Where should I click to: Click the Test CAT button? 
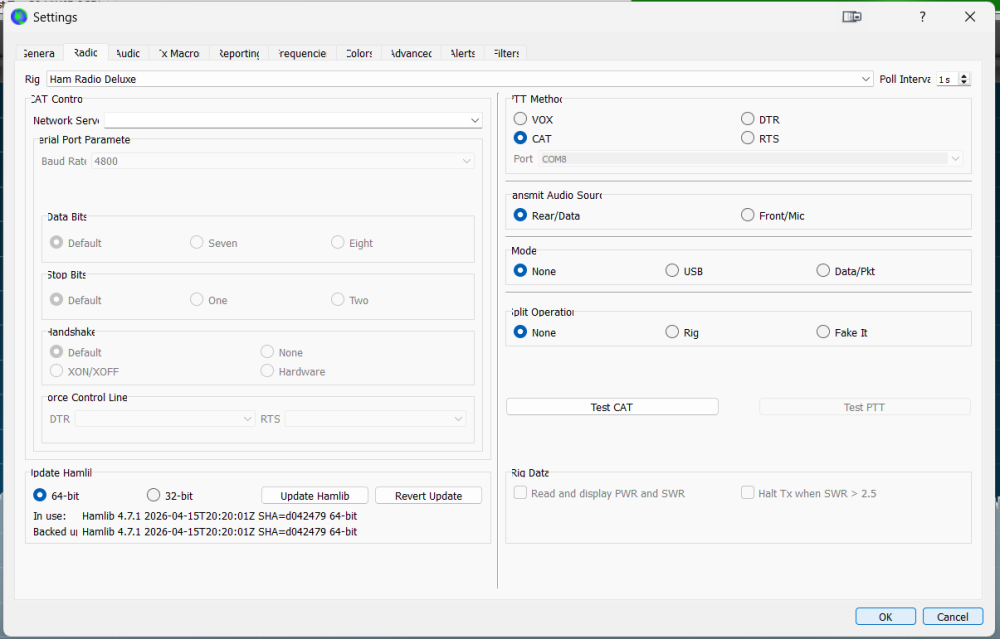pyautogui.click(x=612, y=407)
